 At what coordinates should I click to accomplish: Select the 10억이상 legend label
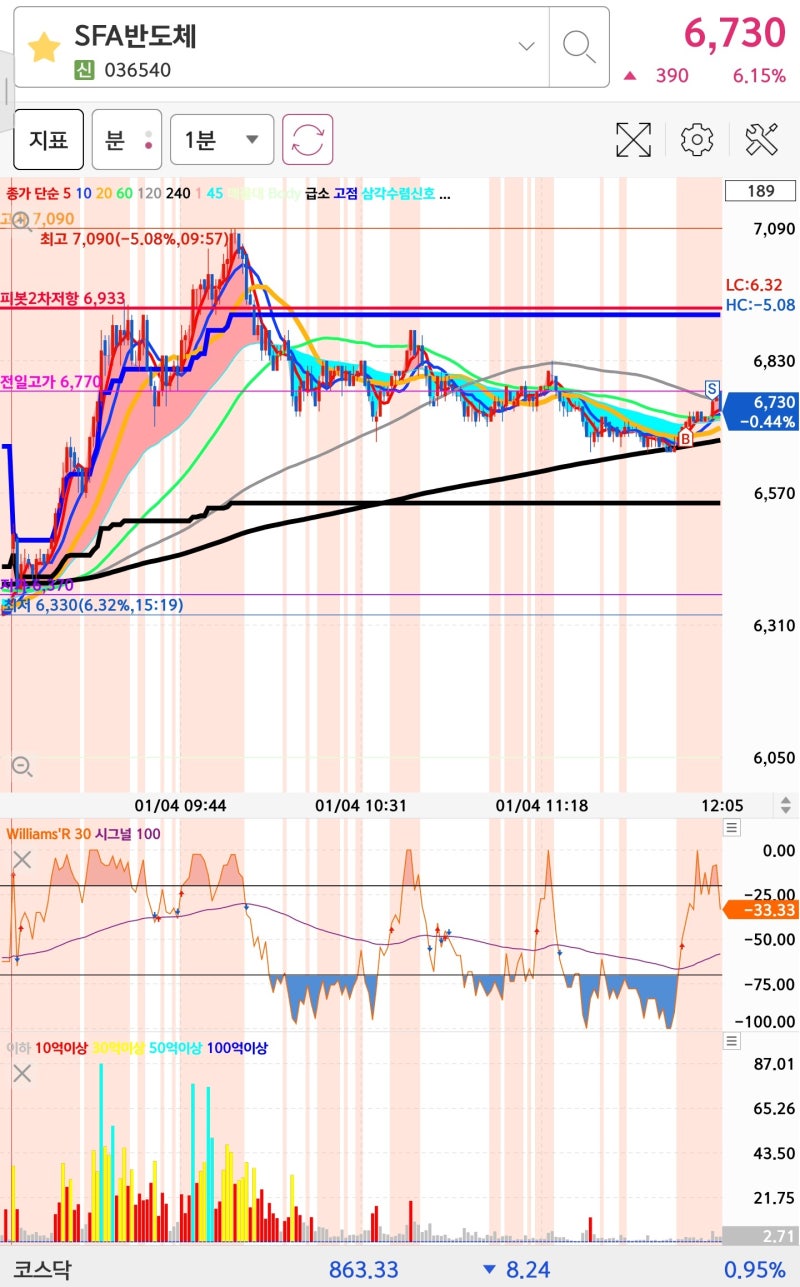61,1048
